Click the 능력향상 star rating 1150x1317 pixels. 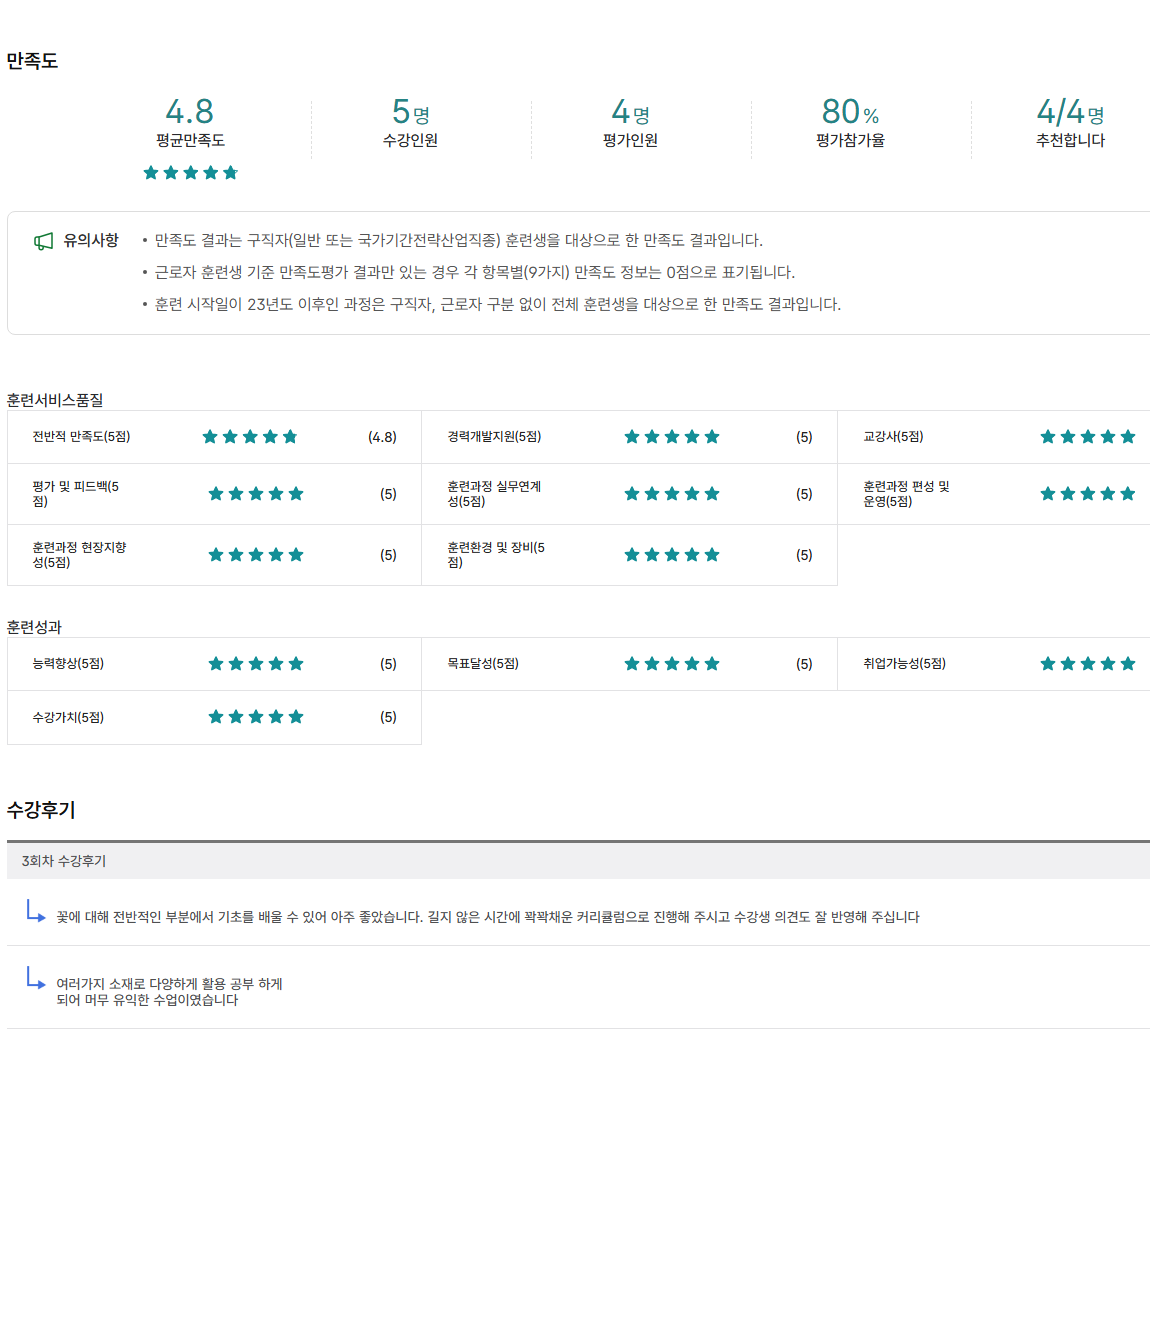[x=255, y=664]
